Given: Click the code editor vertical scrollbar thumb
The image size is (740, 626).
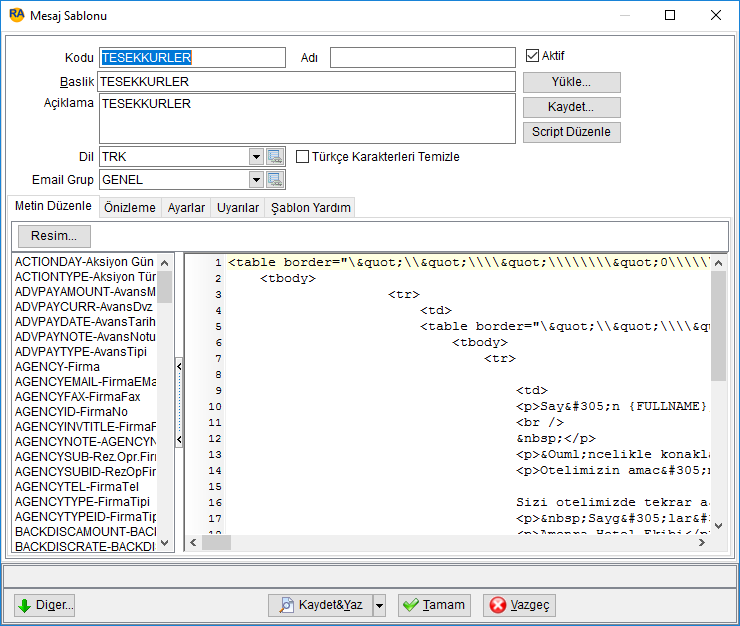Looking at the screenshot, I should 718,326.
